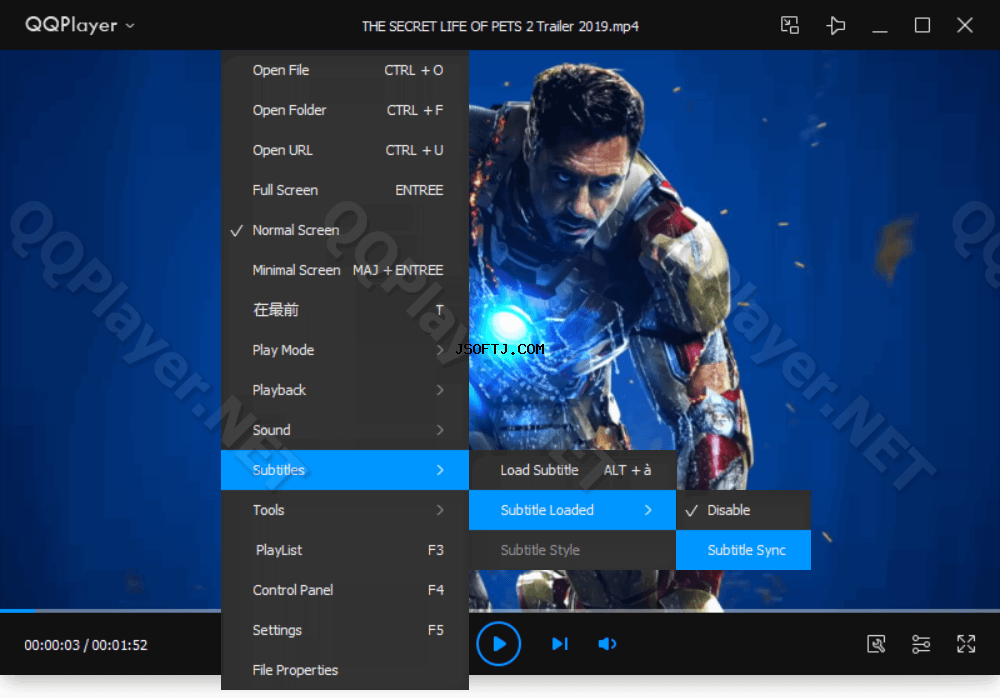Expand the Play Mode submenu
Viewport: 1000px width, 698px height.
(x=345, y=350)
